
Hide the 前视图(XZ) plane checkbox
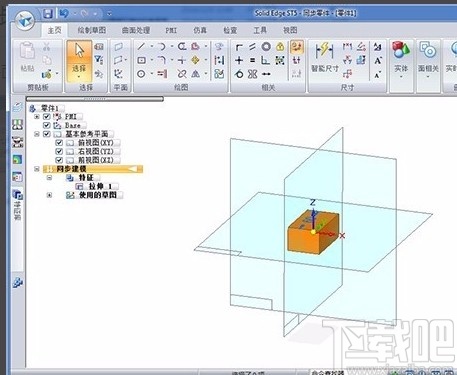(x=59, y=160)
